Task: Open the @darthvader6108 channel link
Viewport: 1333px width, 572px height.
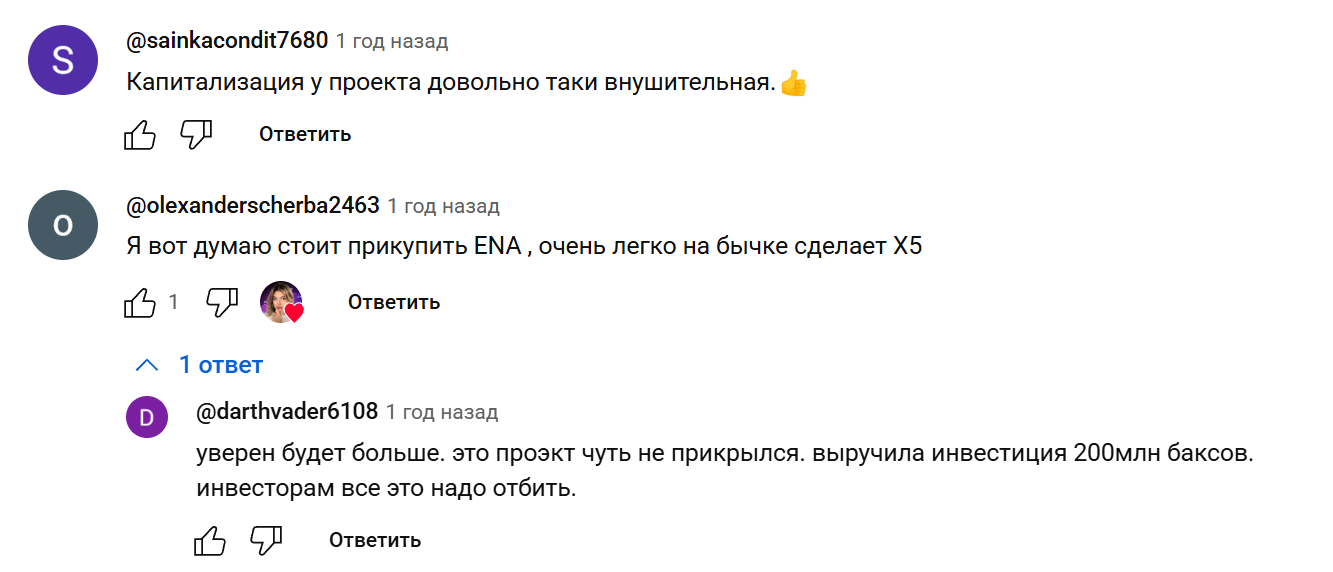Action: 287,412
